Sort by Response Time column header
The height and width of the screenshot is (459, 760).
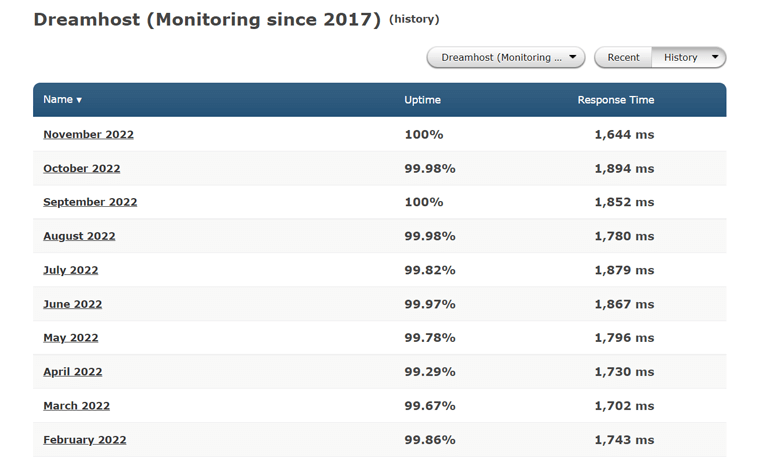click(616, 100)
